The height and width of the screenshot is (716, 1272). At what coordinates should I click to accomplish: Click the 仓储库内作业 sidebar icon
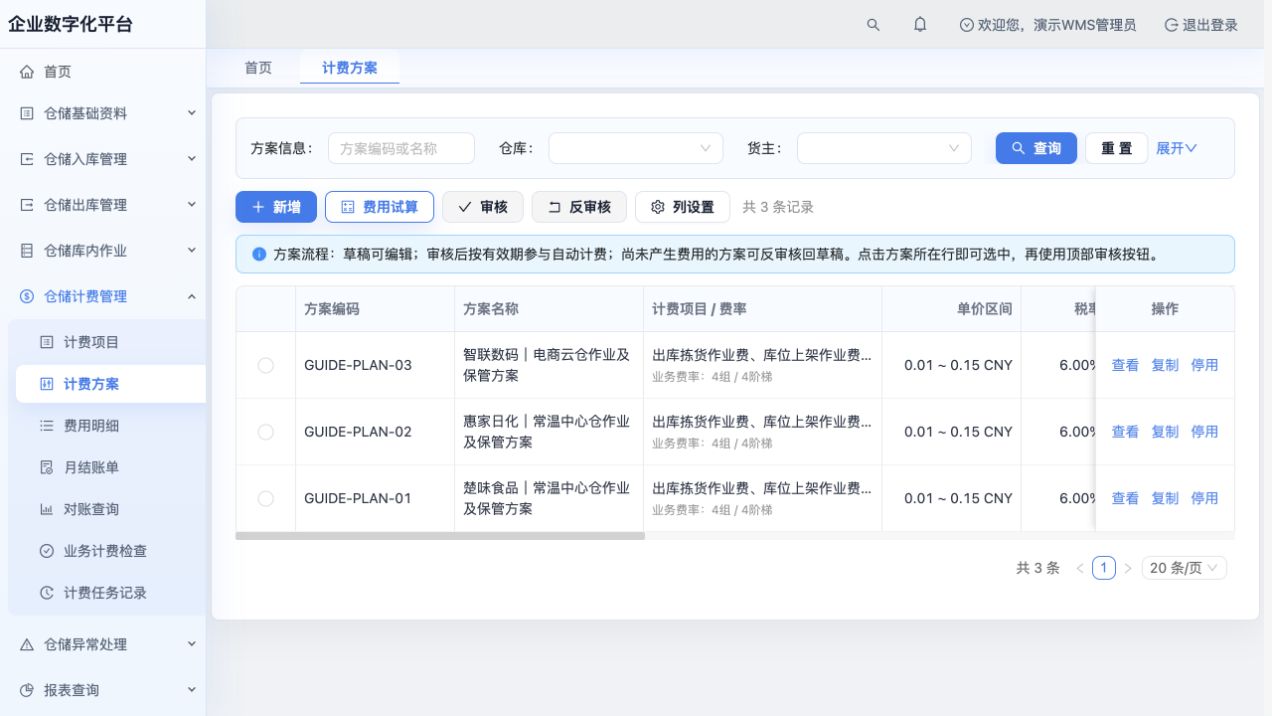(27, 251)
